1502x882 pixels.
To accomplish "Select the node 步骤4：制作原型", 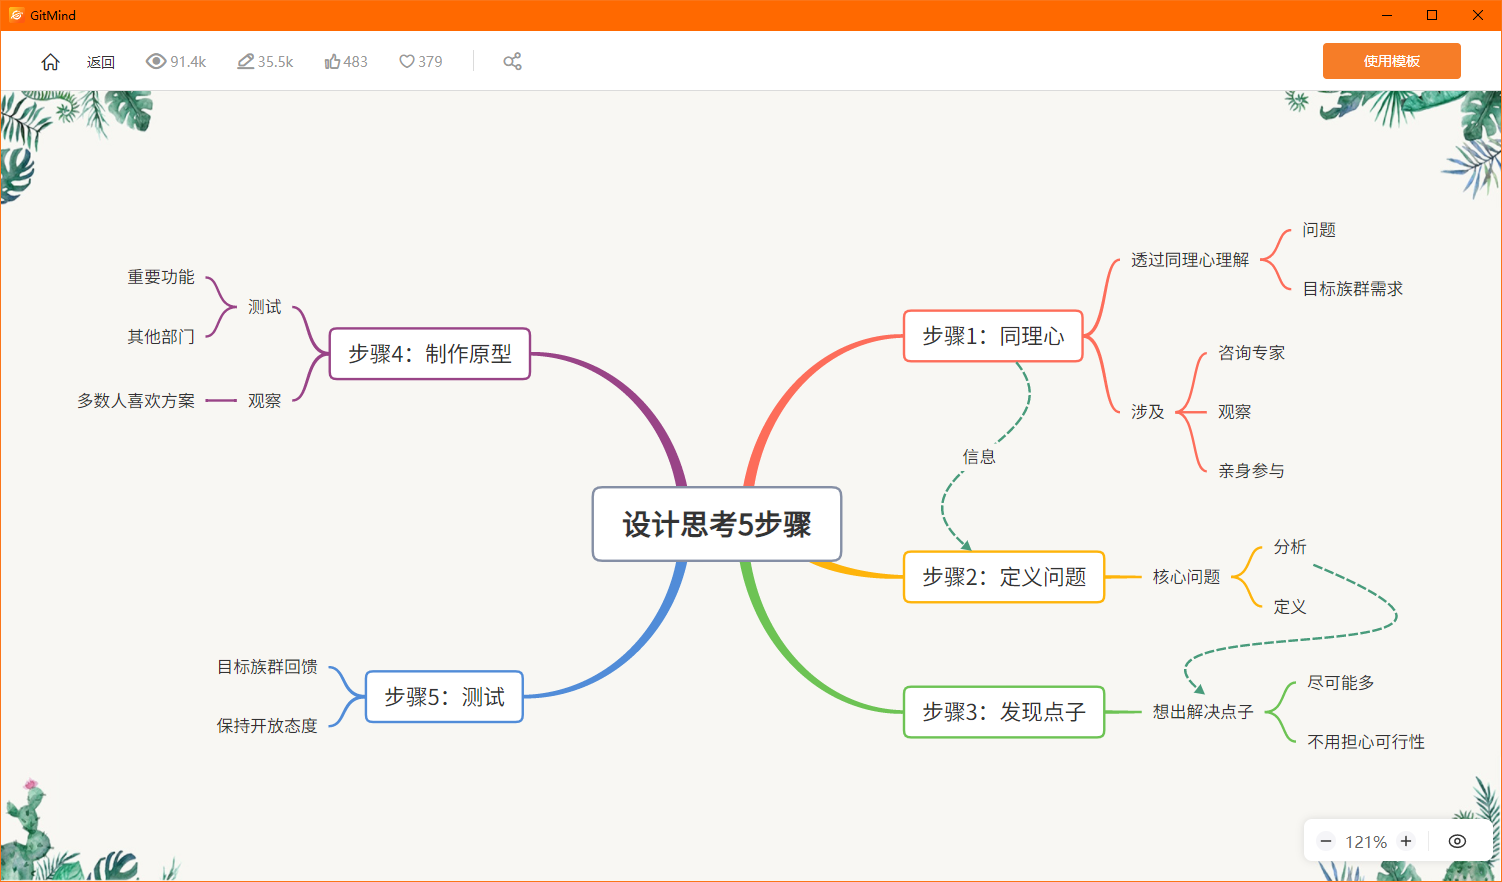I will point(429,355).
